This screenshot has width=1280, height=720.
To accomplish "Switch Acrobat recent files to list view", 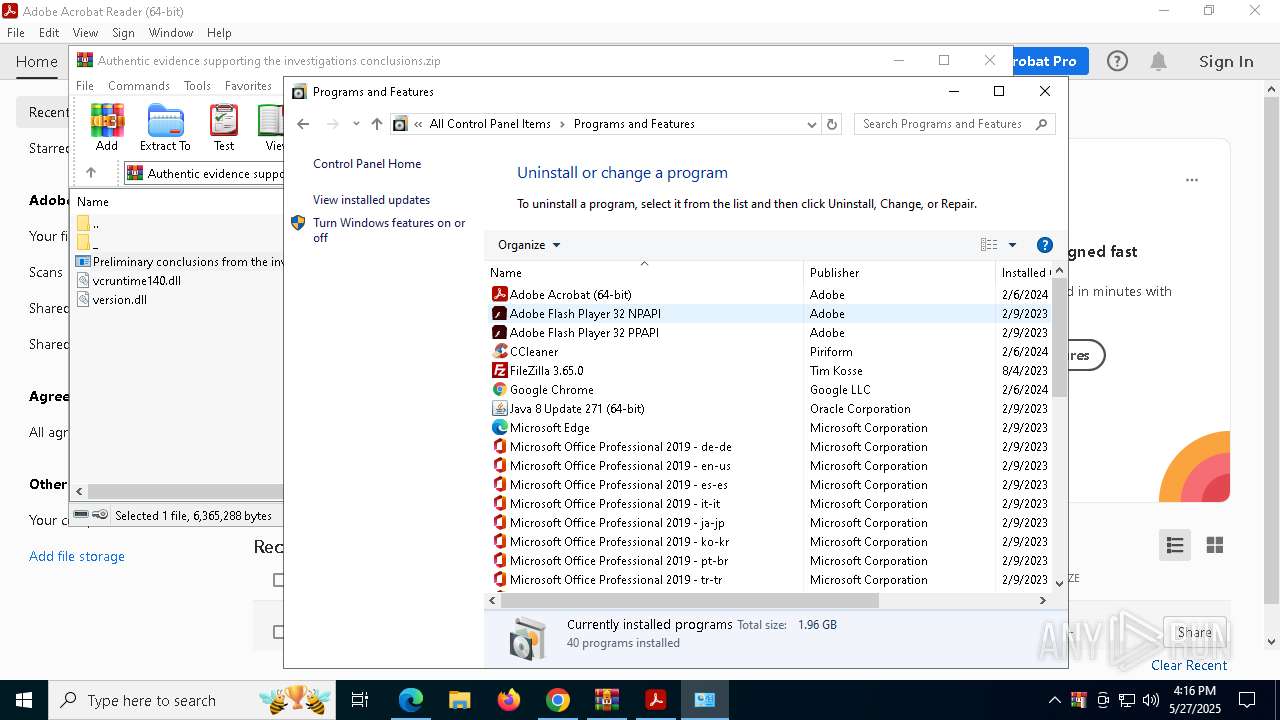I will point(1175,545).
